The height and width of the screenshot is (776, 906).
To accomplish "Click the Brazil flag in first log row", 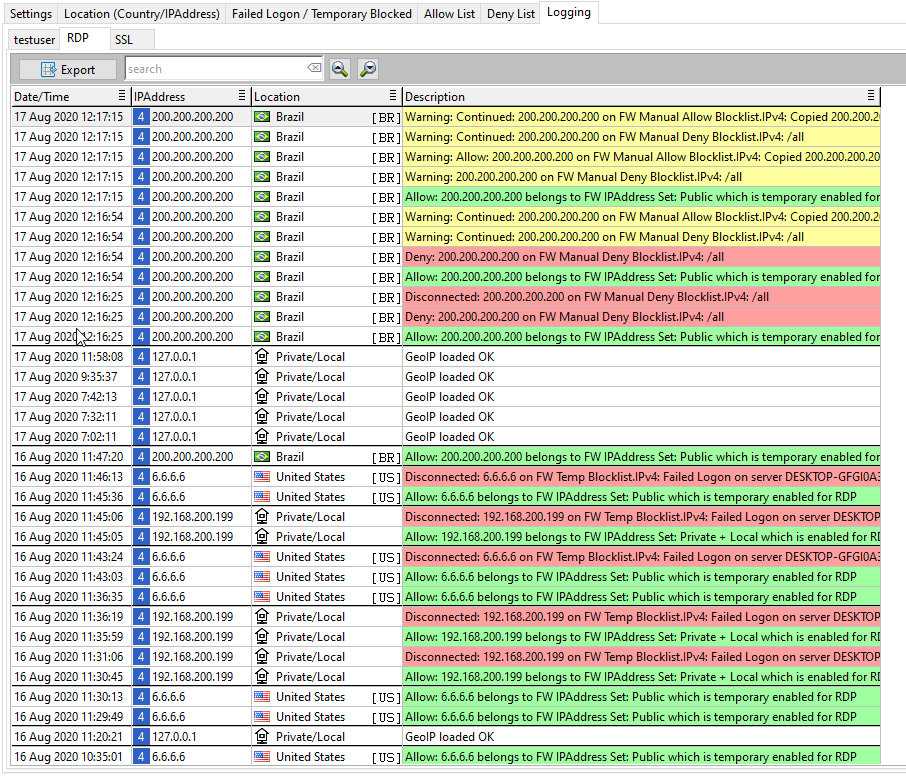I will coord(262,117).
